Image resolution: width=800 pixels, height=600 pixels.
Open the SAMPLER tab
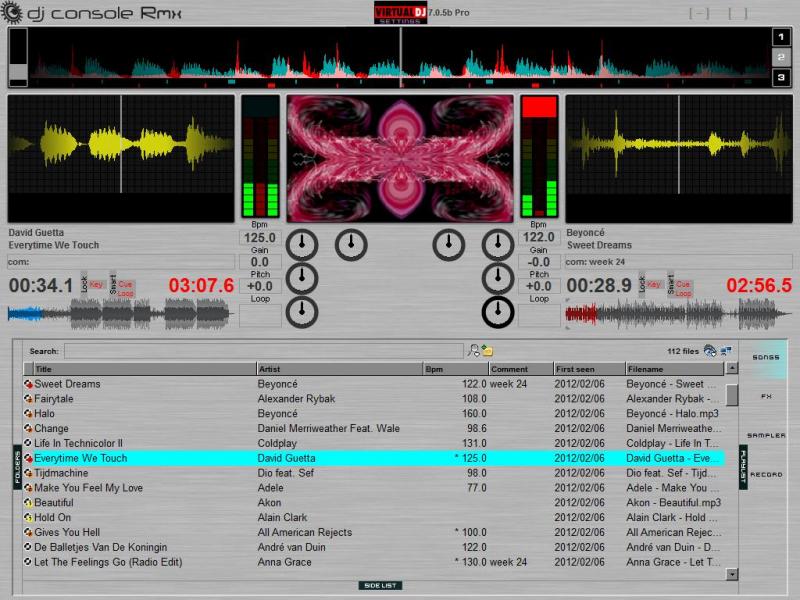coord(766,435)
